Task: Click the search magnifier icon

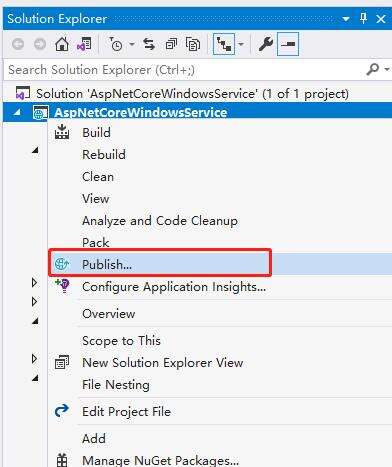Action: (373, 69)
